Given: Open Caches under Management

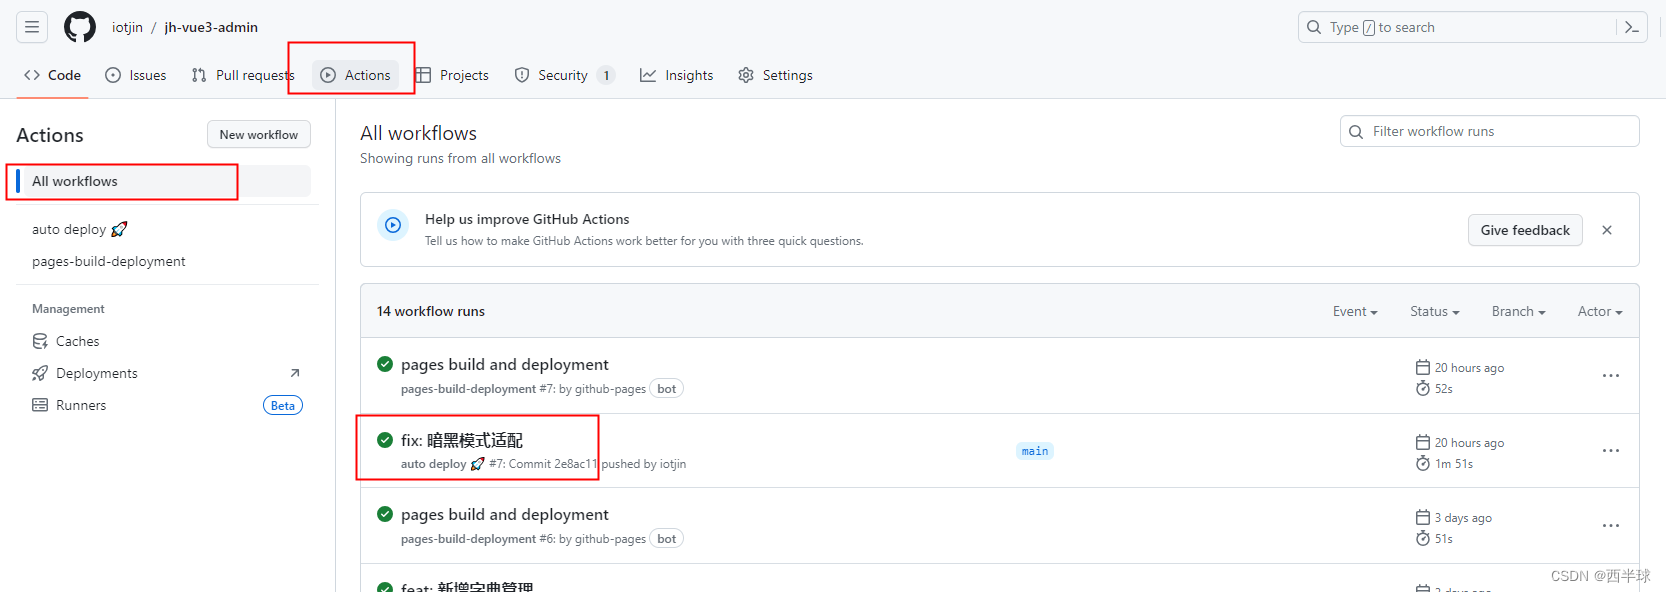Looking at the screenshot, I should (x=77, y=341).
